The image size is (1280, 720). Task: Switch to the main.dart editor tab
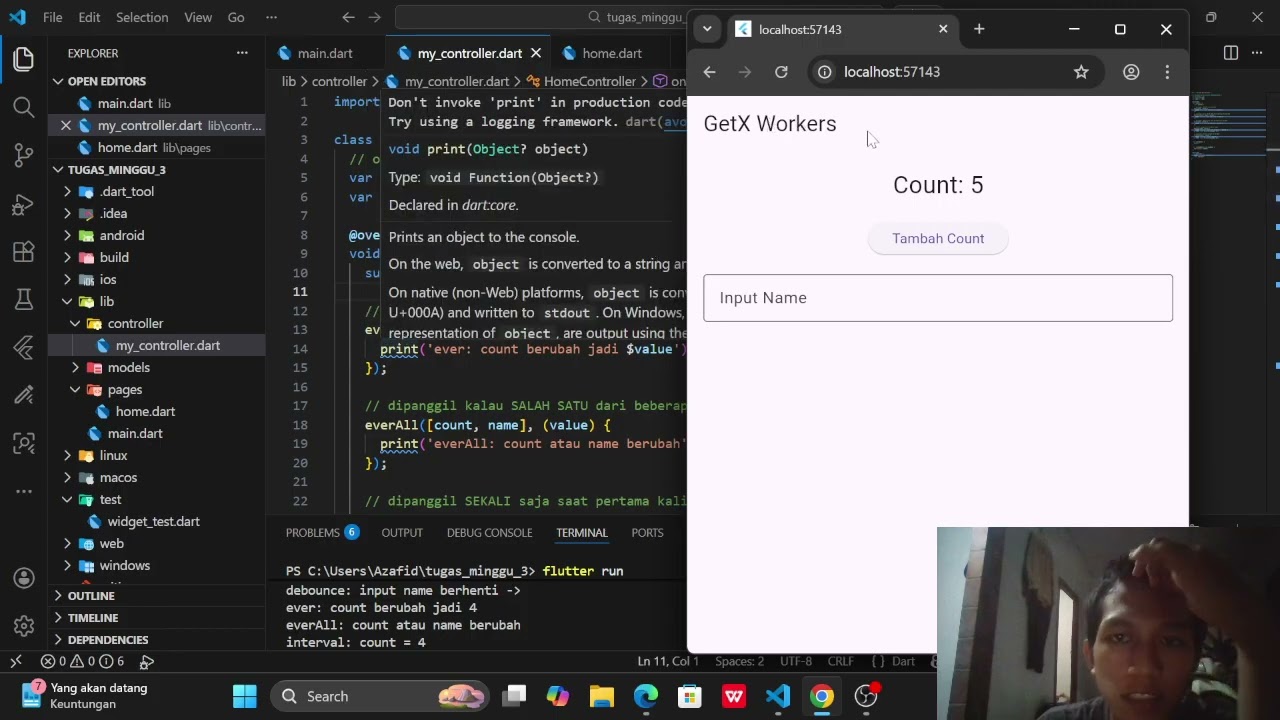(x=325, y=53)
